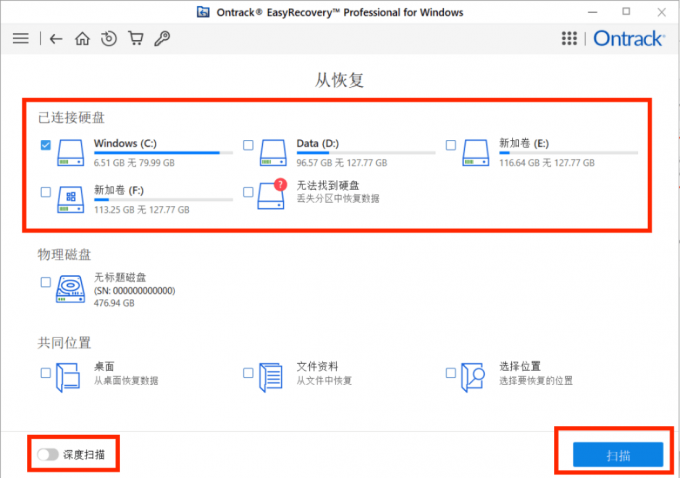Click the 从文件中恢复 description
The width and height of the screenshot is (680, 478).
[x=324, y=381]
